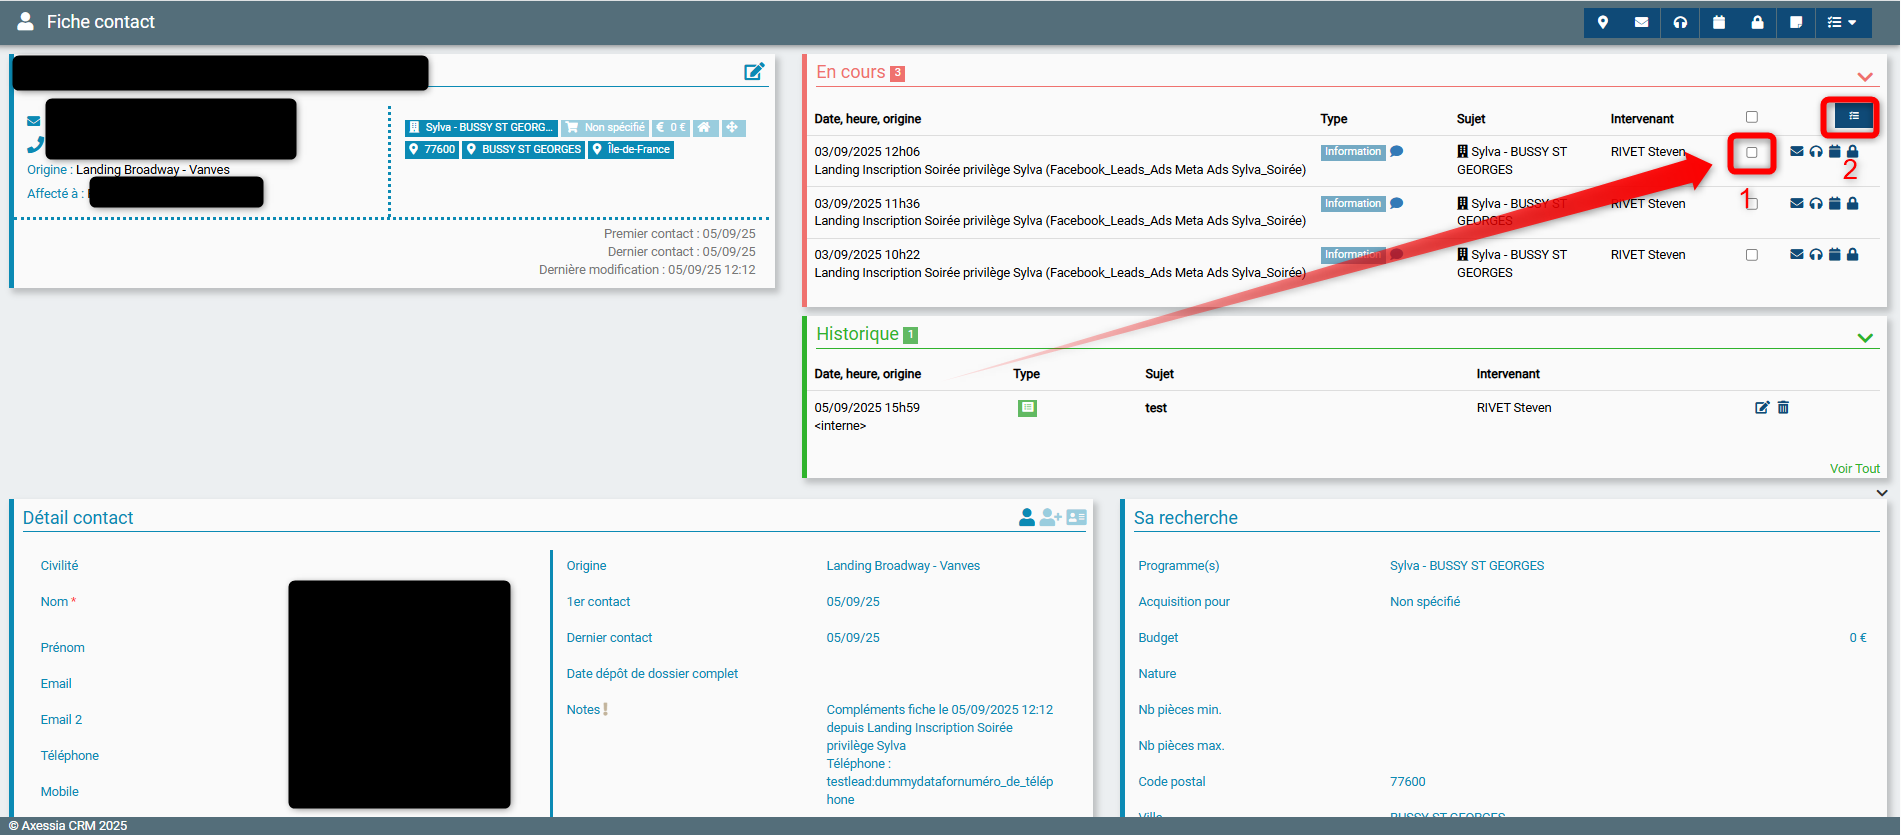Viewport: 1901px width, 835px height.
Task: Toggle select-all checkbox in En cours header
Action: coord(1752,117)
